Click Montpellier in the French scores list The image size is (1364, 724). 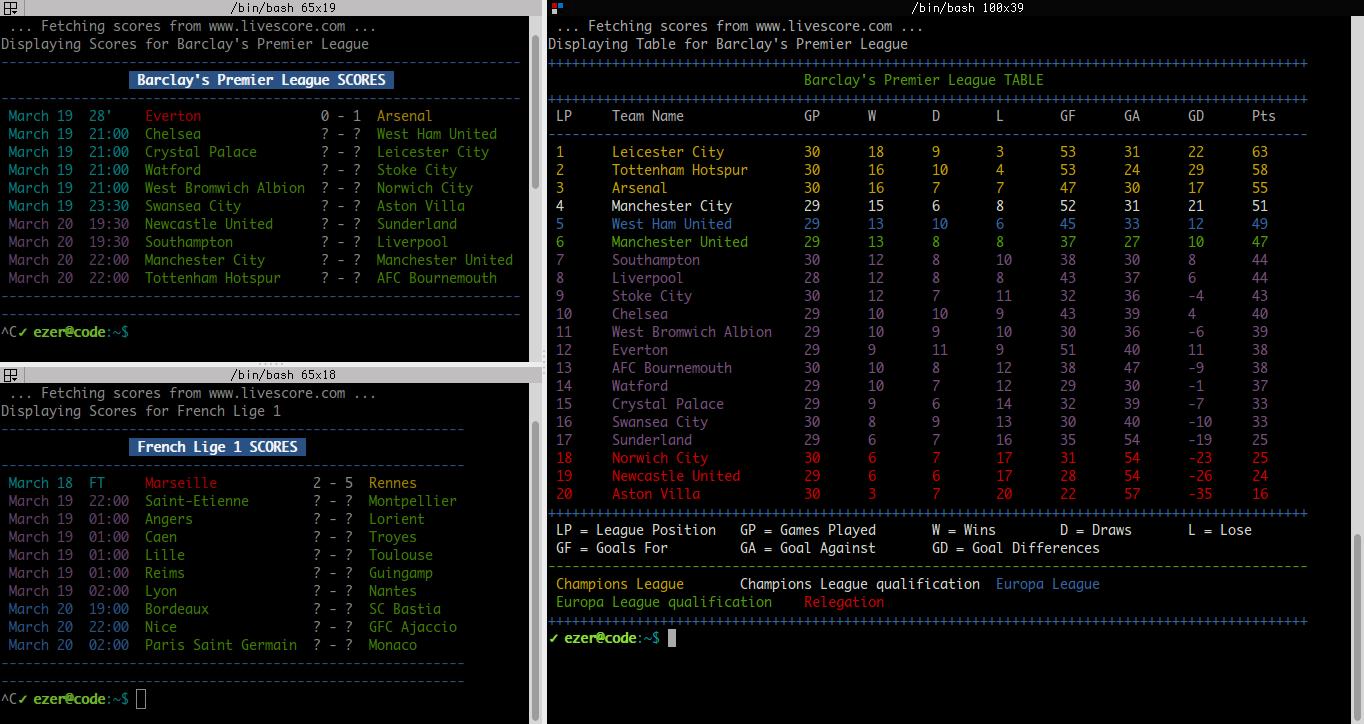413,501
